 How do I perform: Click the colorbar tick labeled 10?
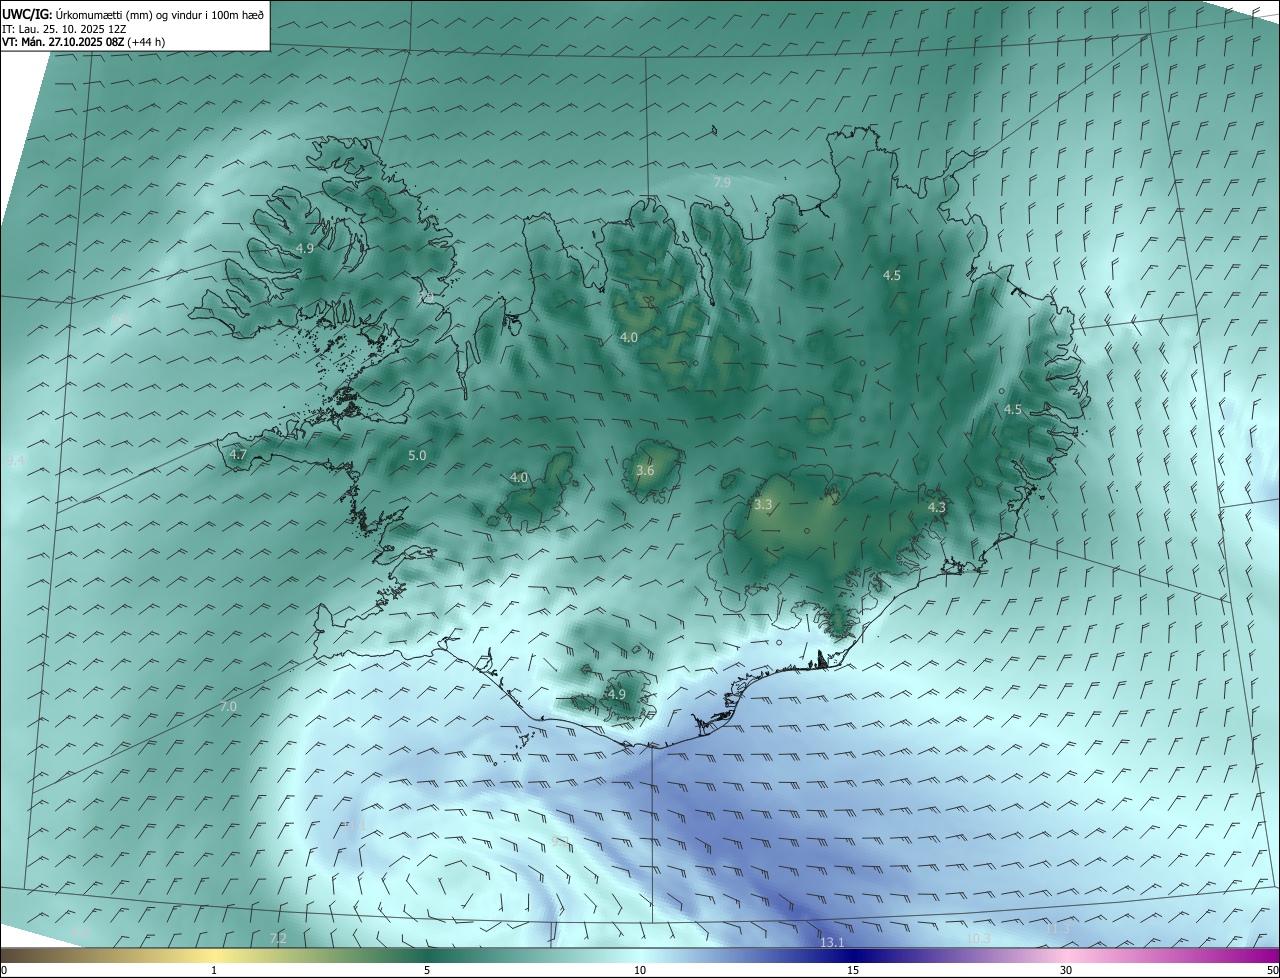pyautogui.click(x=640, y=970)
